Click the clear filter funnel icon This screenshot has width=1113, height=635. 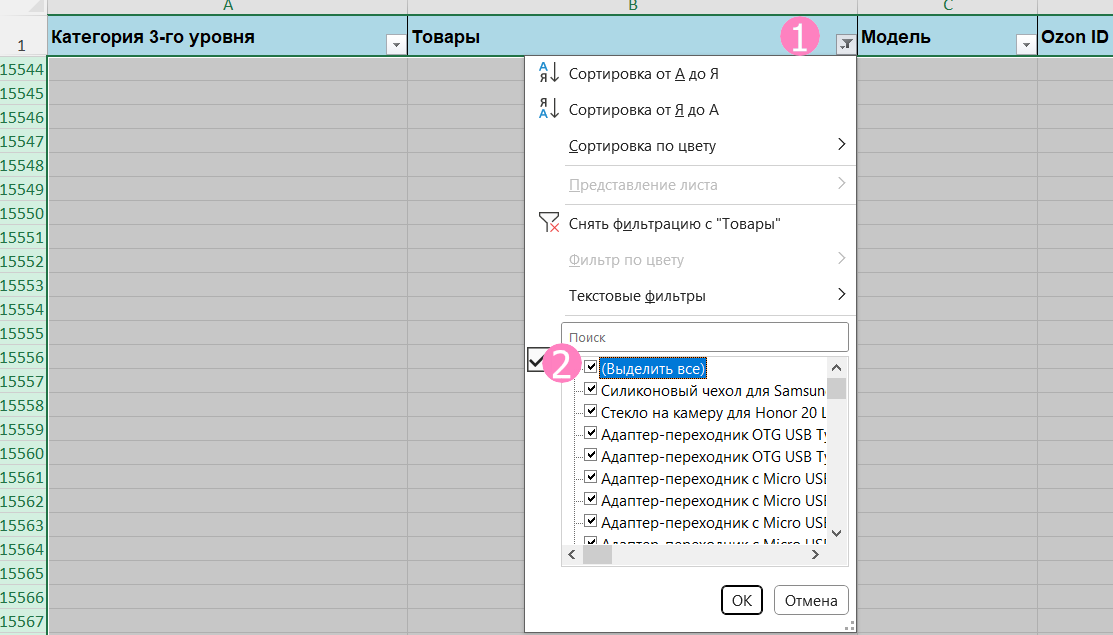coord(549,223)
